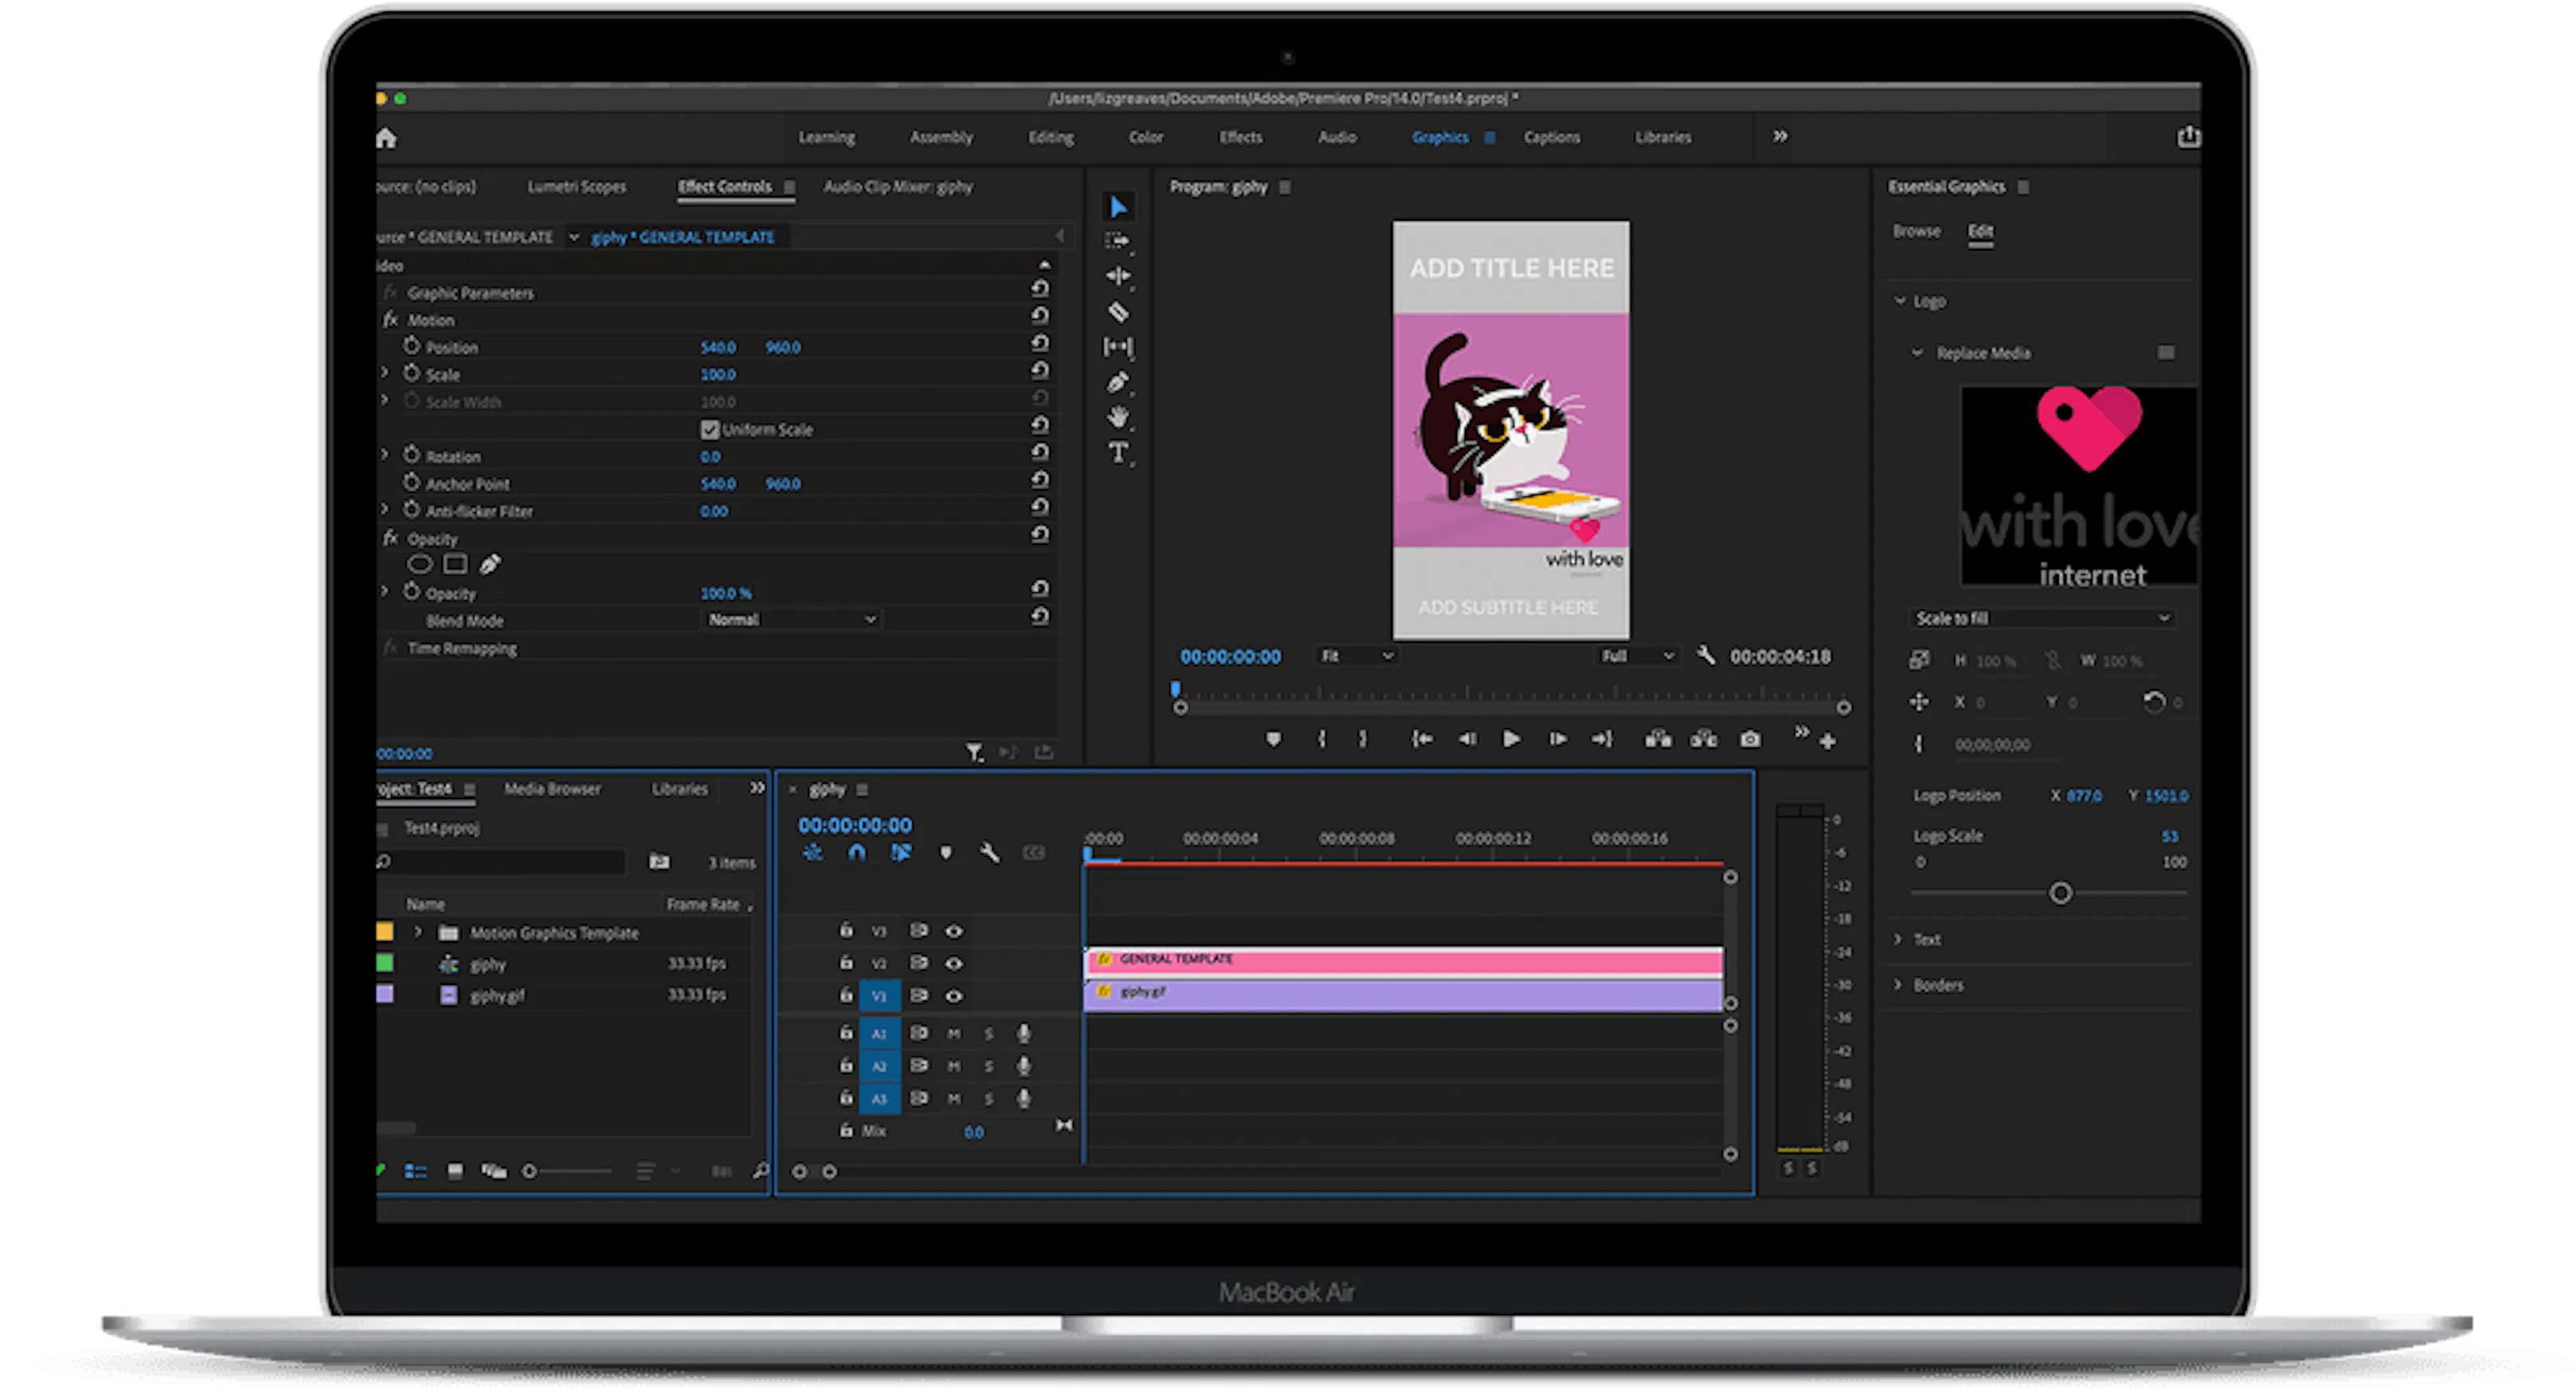Image resolution: width=2576 pixels, height=1389 pixels.
Task: Collapse the Replace Media section
Action: tap(1918, 352)
